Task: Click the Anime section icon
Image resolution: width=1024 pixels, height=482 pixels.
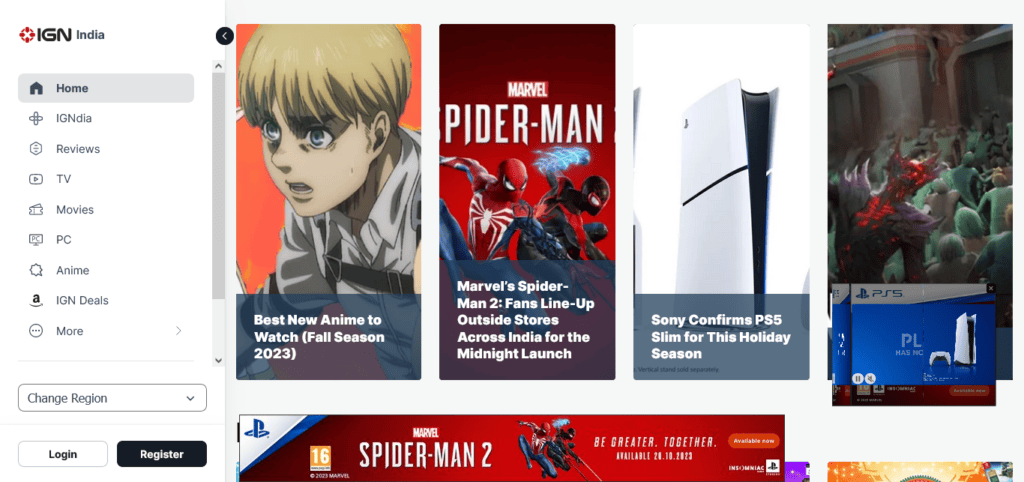Action: tap(36, 270)
